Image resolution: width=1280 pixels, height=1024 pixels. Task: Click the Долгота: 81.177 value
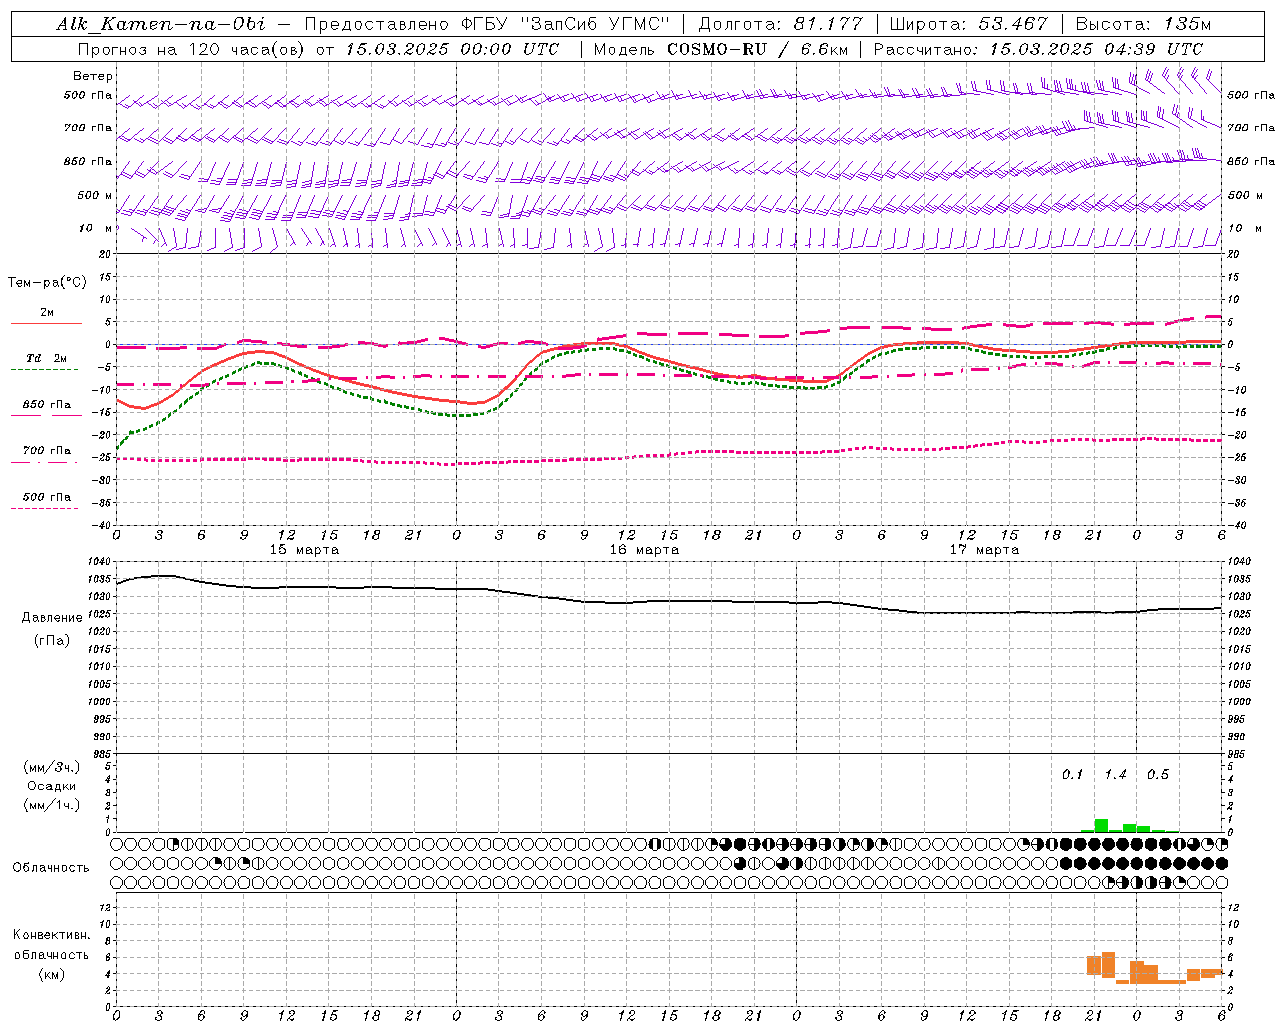[x=779, y=24]
